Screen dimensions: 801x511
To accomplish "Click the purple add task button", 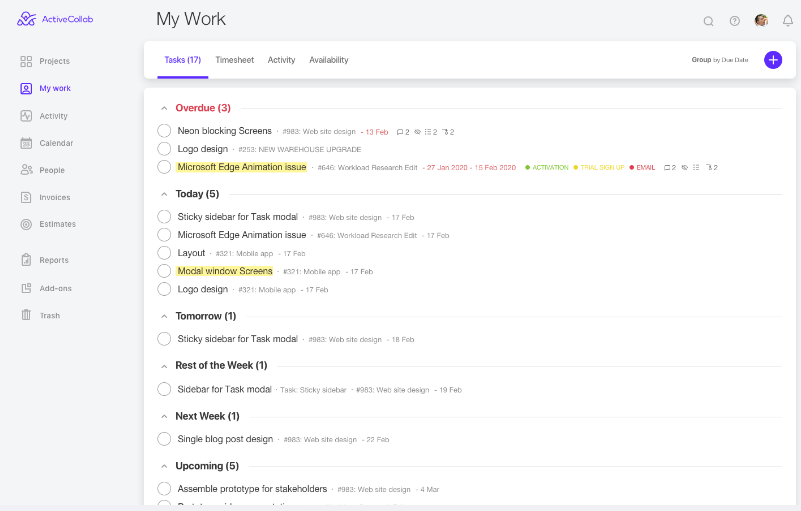I will coord(773,60).
